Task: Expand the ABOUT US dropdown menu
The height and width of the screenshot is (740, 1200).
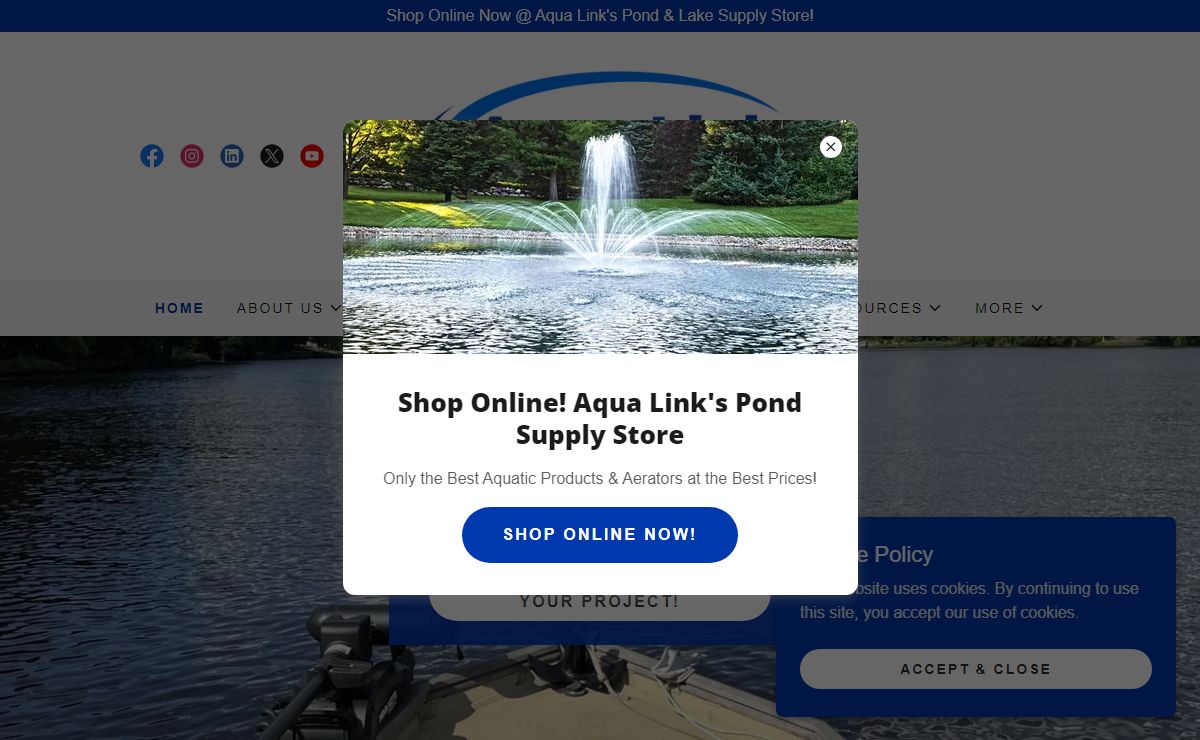Action: pyautogui.click(x=289, y=308)
